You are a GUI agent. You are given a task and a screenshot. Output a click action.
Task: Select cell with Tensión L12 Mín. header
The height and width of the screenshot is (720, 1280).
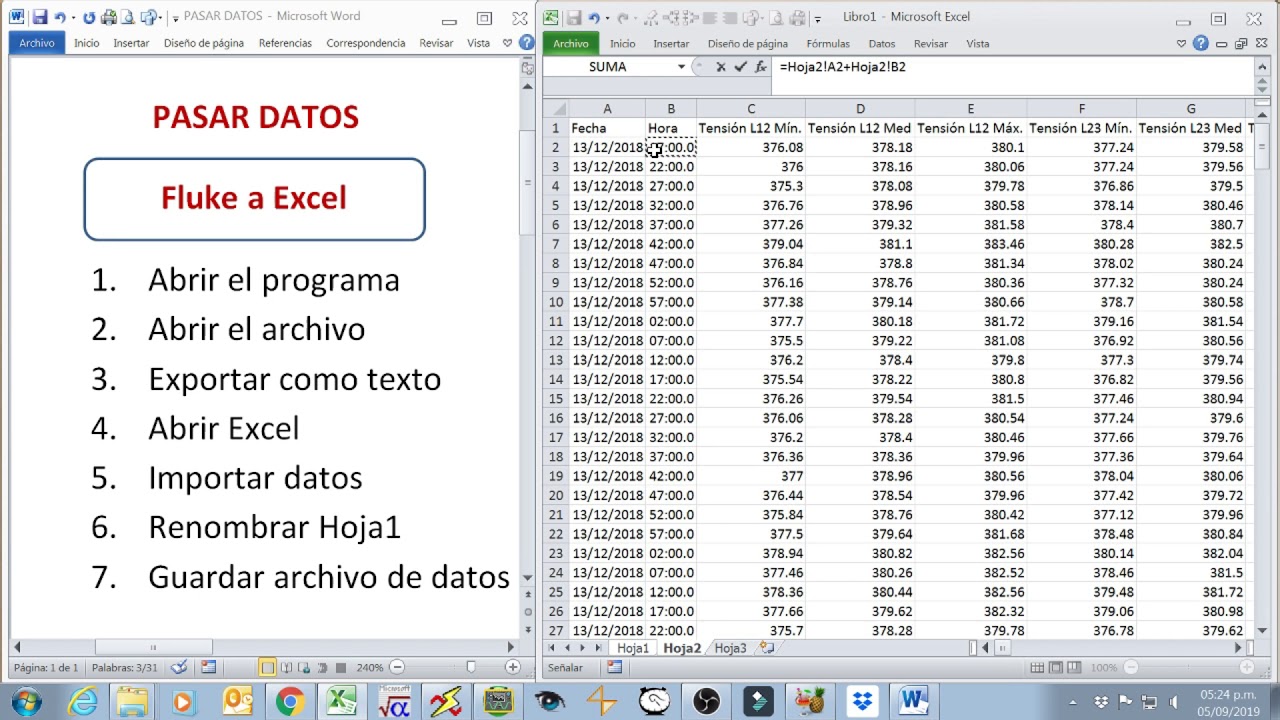pos(750,128)
